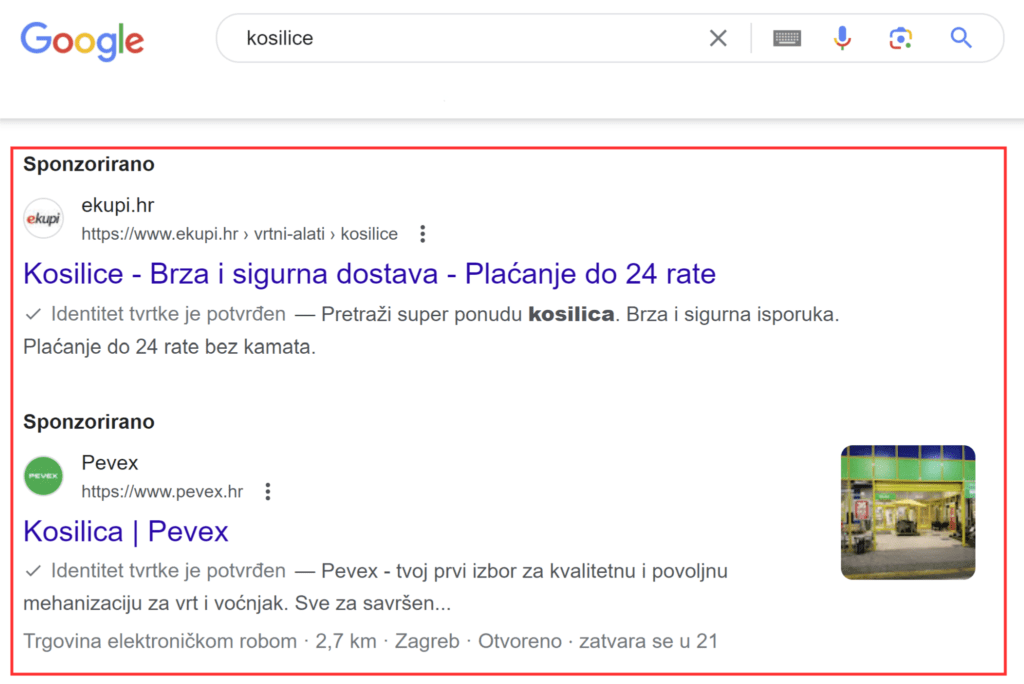This screenshot has width=1024, height=684.
Task: Click the ekupi.hr site name text
Action: pos(117,206)
